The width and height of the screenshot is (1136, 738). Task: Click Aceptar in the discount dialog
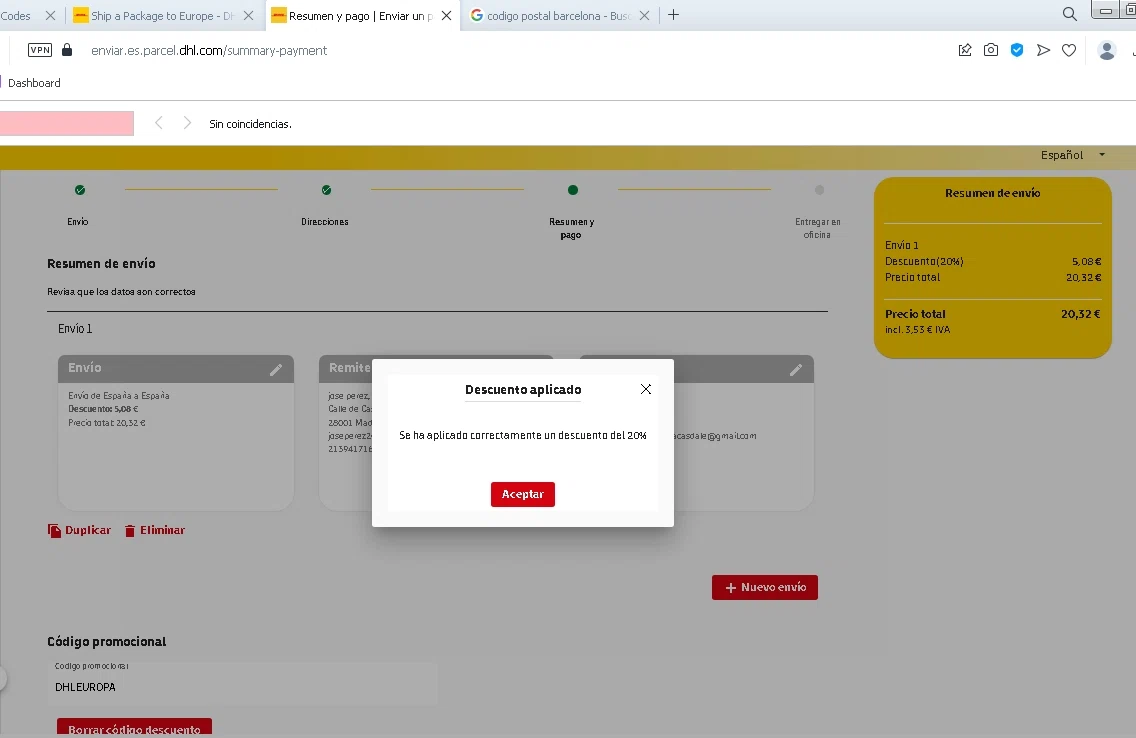click(x=522, y=494)
